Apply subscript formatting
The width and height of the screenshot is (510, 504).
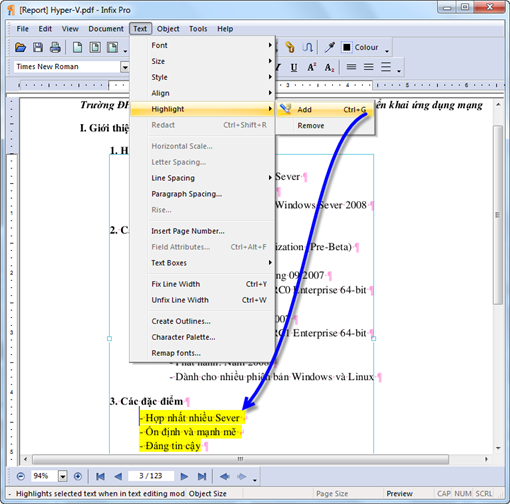(329, 68)
